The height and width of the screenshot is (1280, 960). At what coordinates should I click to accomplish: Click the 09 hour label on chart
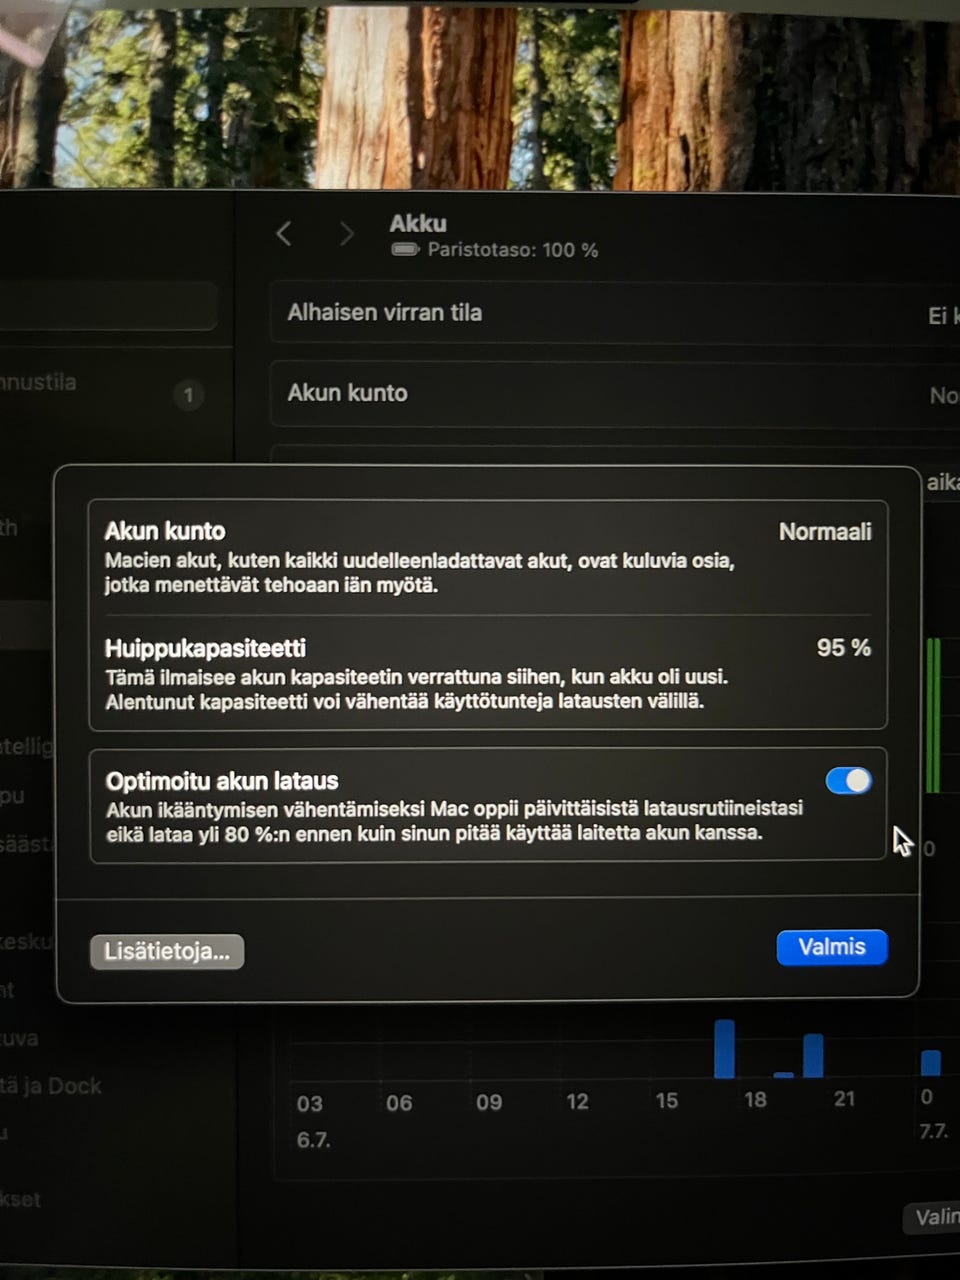pyautogui.click(x=489, y=1102)
